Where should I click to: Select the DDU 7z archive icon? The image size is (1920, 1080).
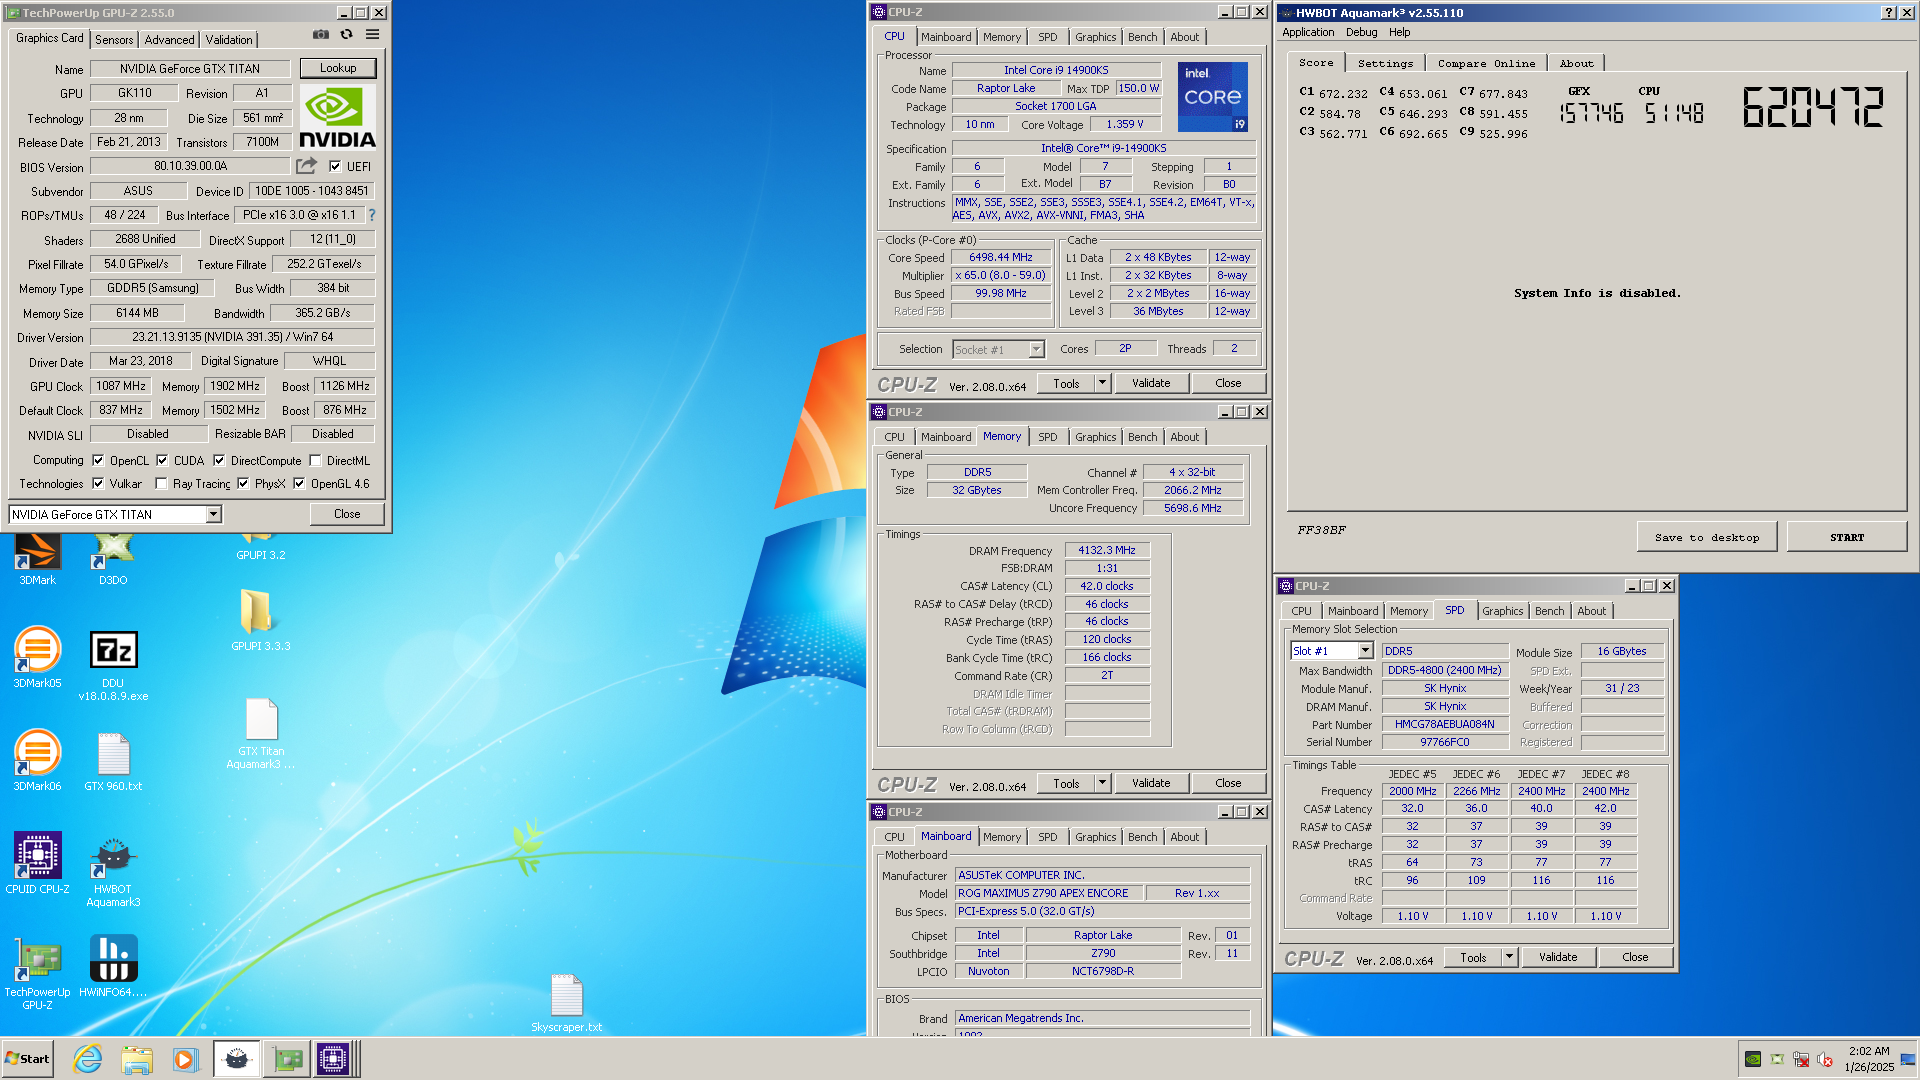(x=113, y=665)
